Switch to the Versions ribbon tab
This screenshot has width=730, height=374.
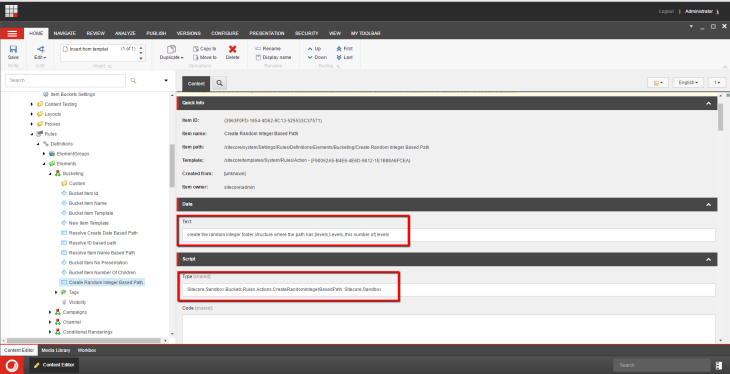189,34
